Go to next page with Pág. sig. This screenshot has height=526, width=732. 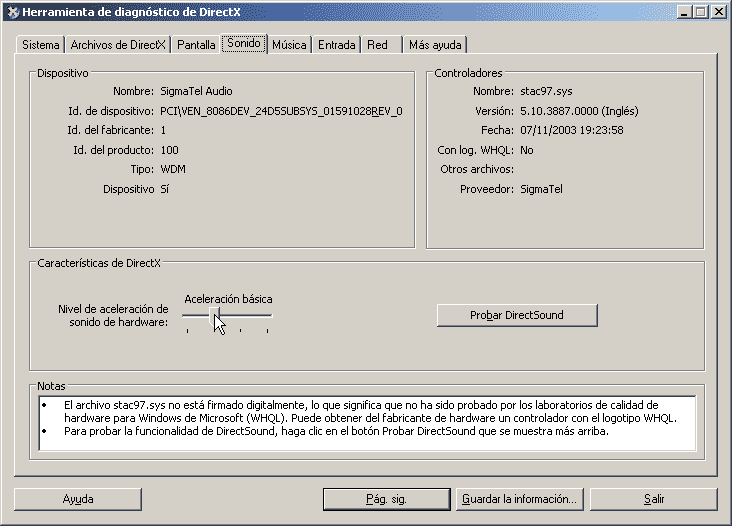point(387,499)
